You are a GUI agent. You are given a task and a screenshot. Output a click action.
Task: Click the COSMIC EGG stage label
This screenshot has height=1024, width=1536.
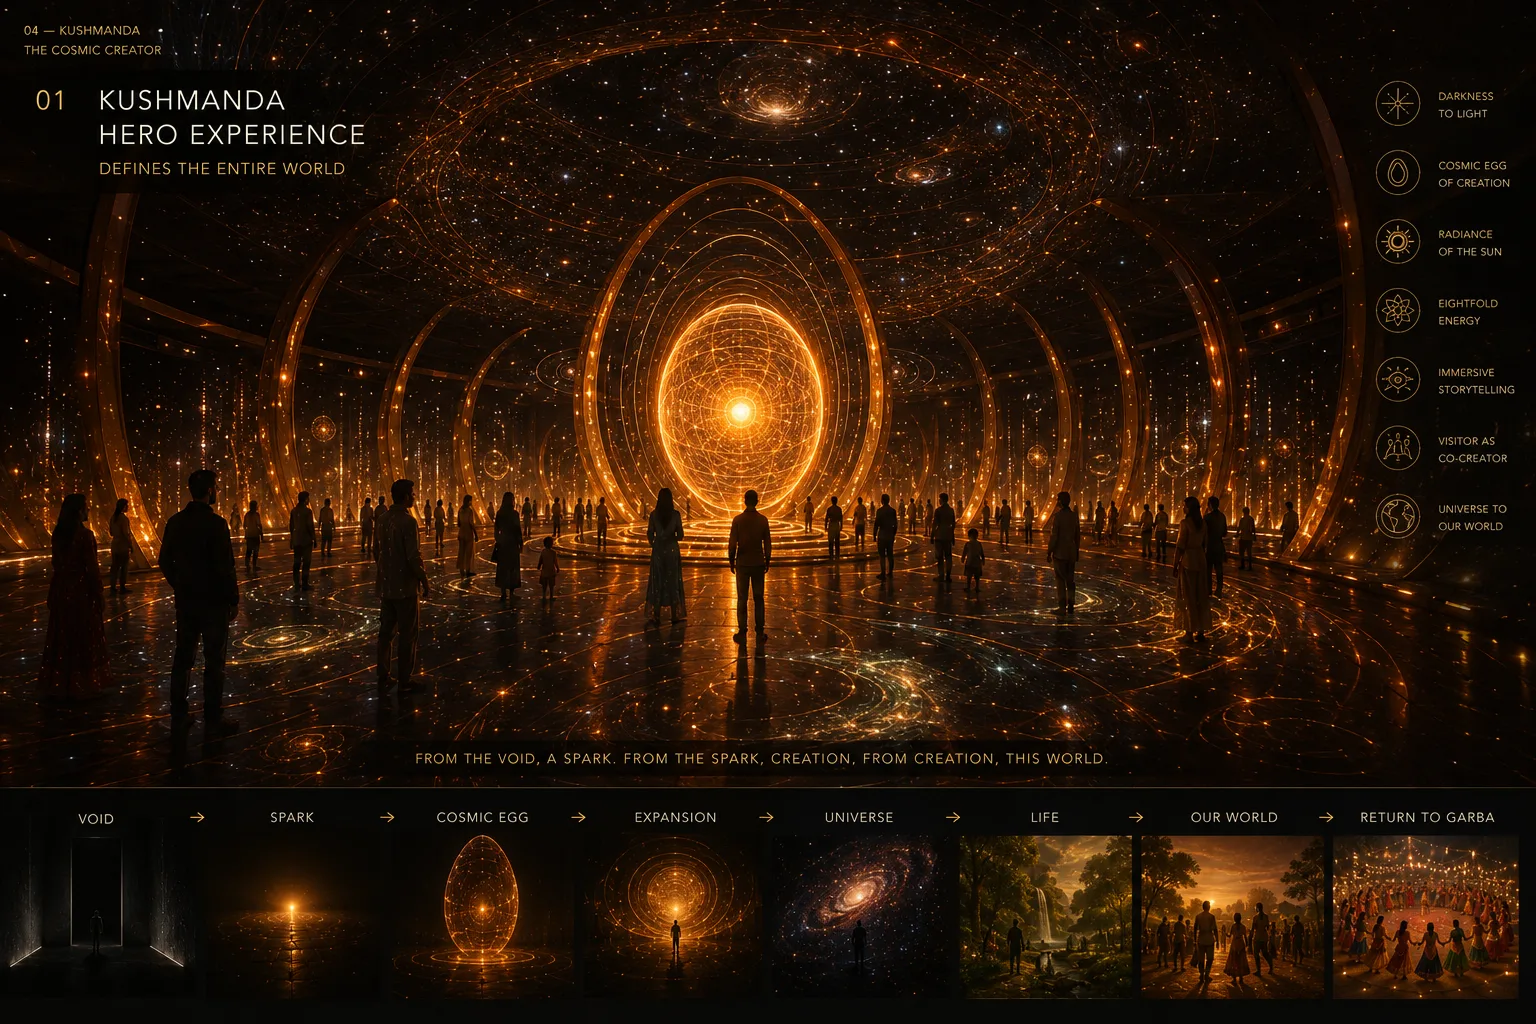(482, 817)
